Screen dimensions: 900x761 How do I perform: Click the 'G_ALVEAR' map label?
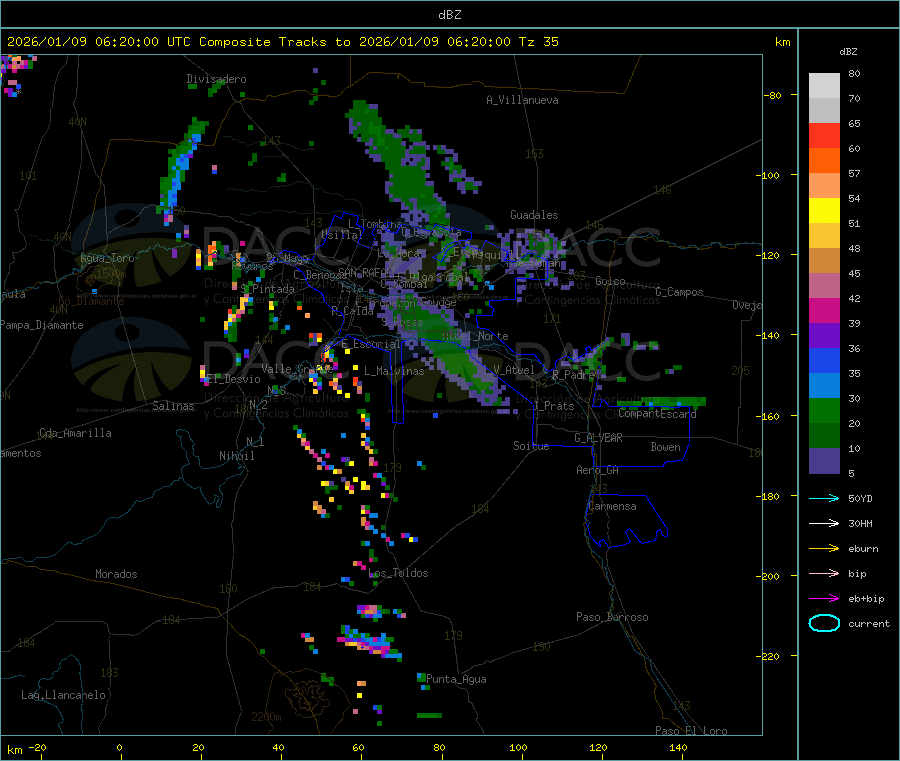click(598, 438)
